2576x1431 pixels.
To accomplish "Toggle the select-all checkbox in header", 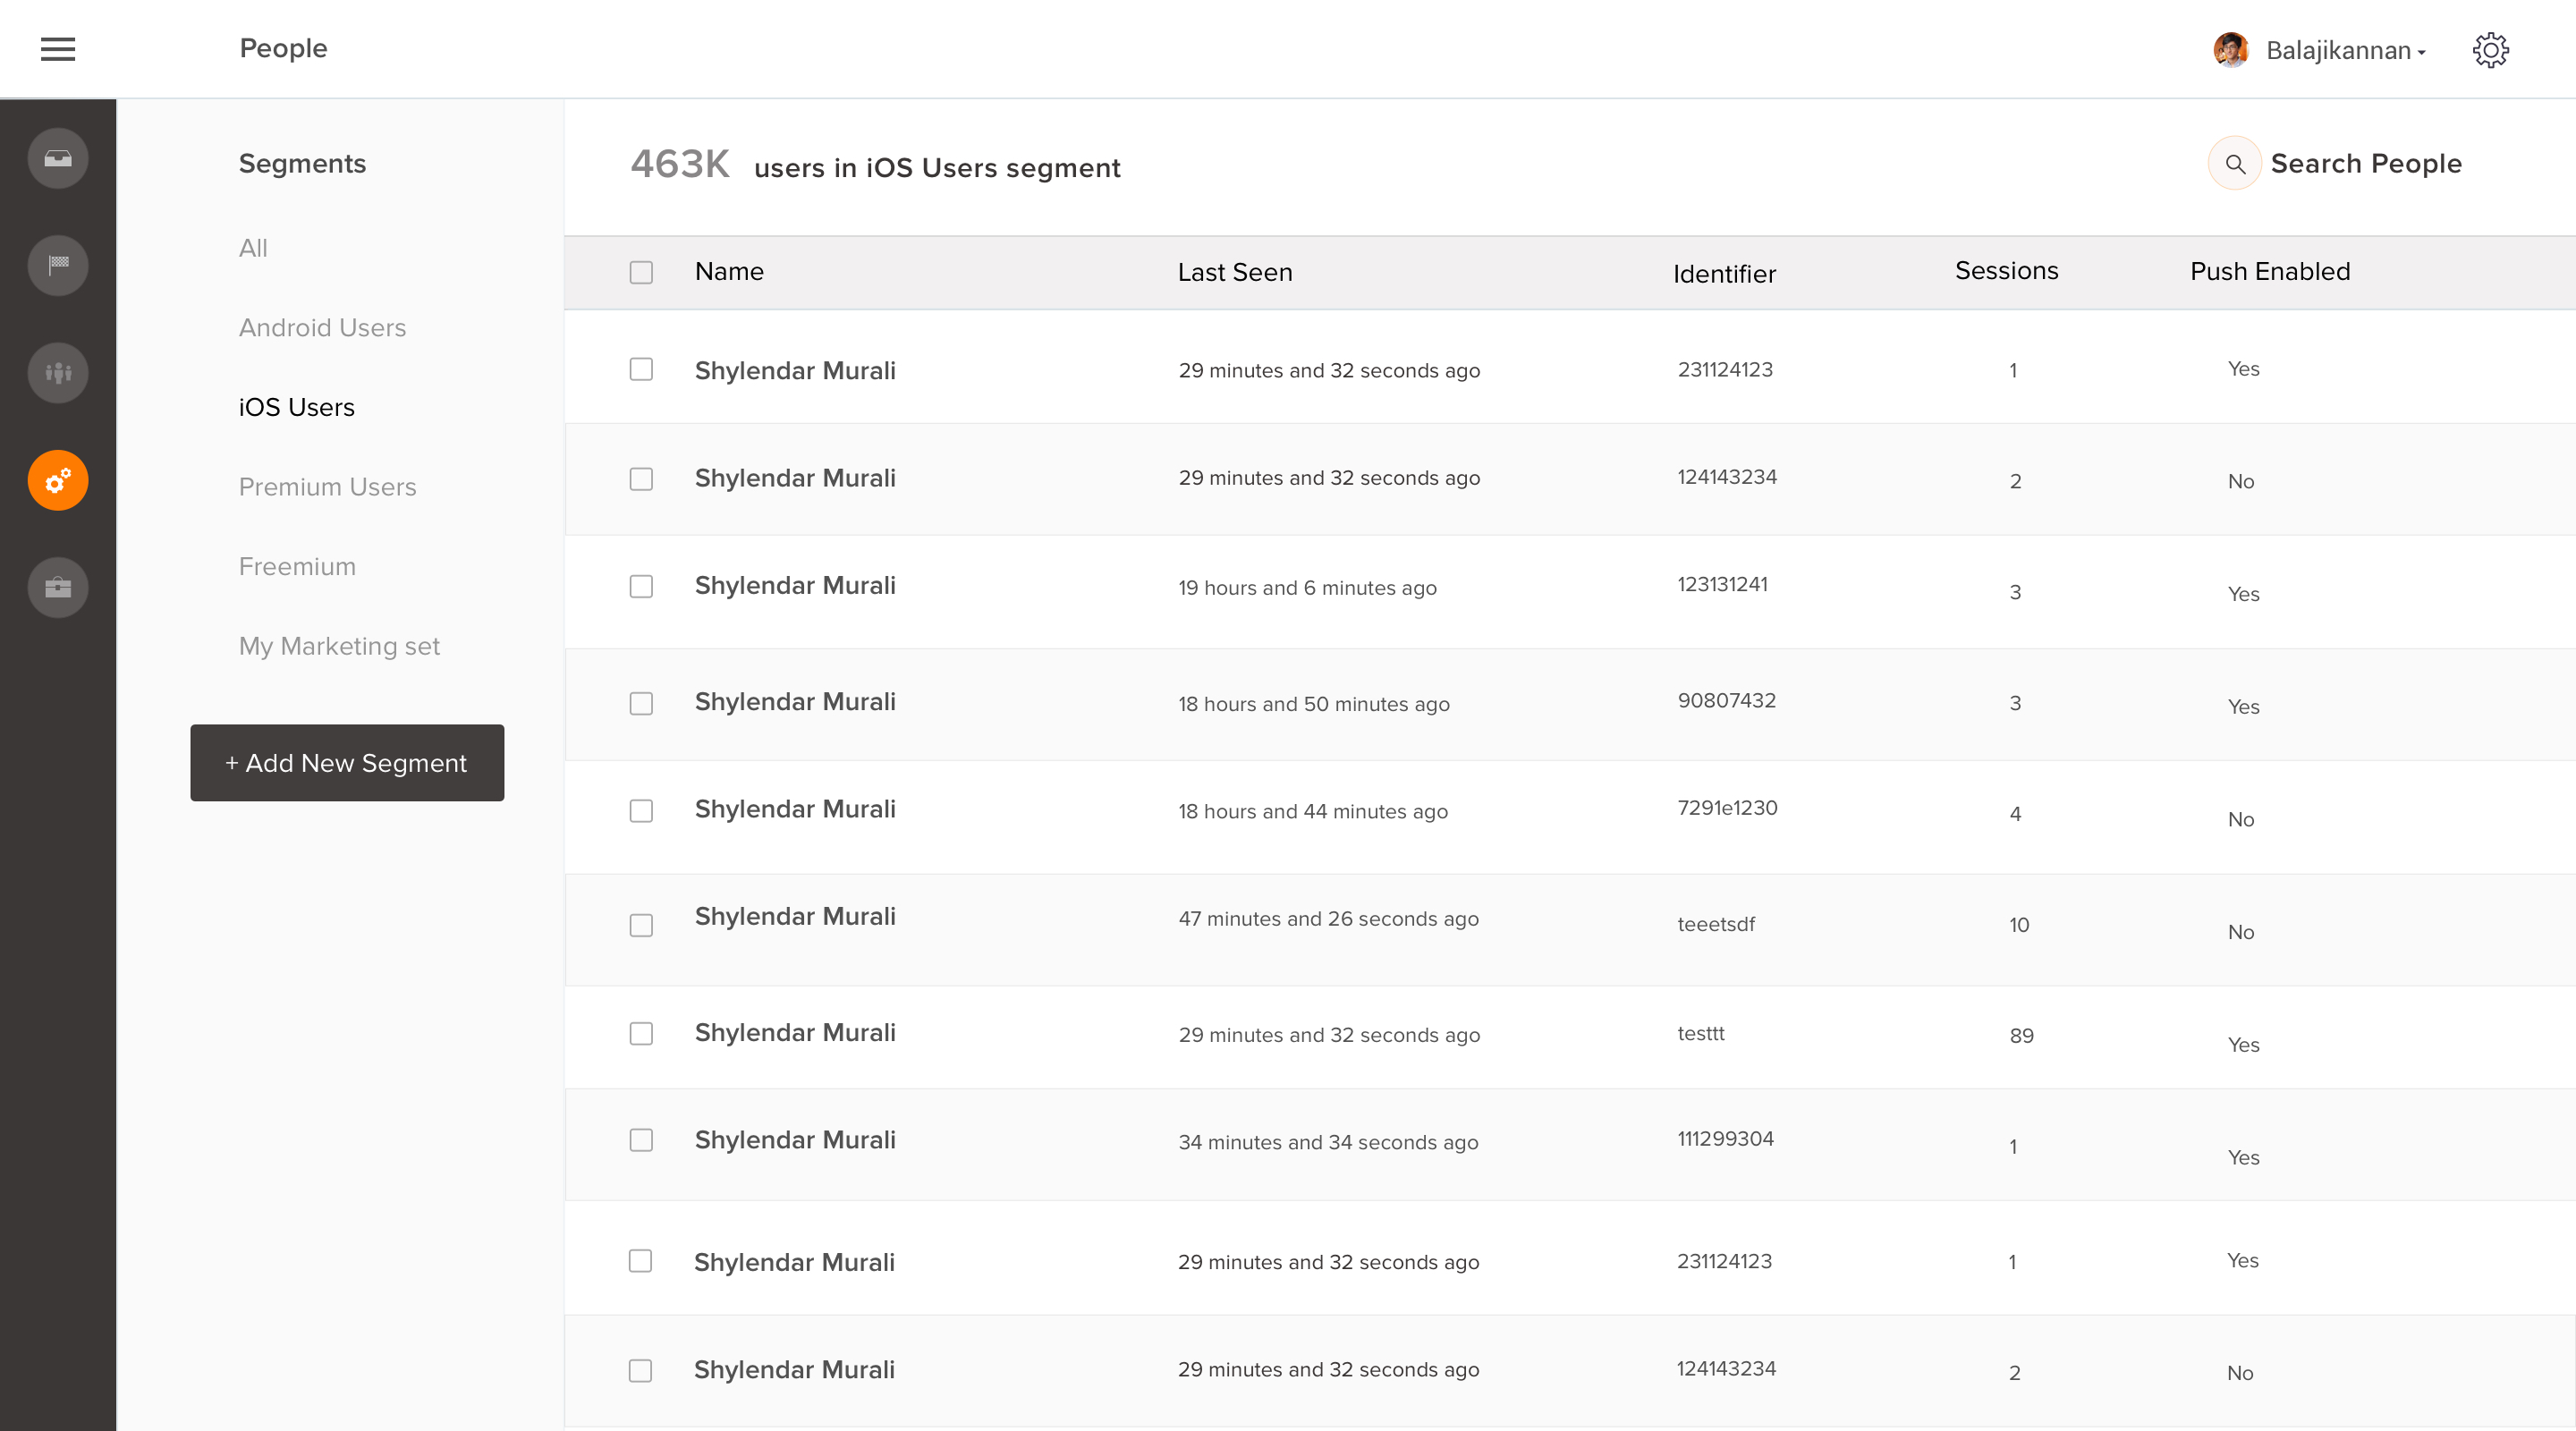I will [x=641, y=272].
